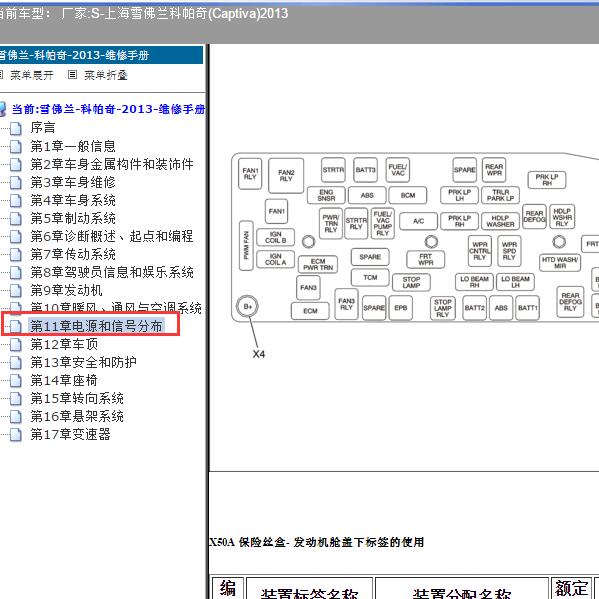Image resolution: width=599 pixels, height=599 pixels.
Task: Click the page icon beside 第4章车身系统
Action: [16, 201]
